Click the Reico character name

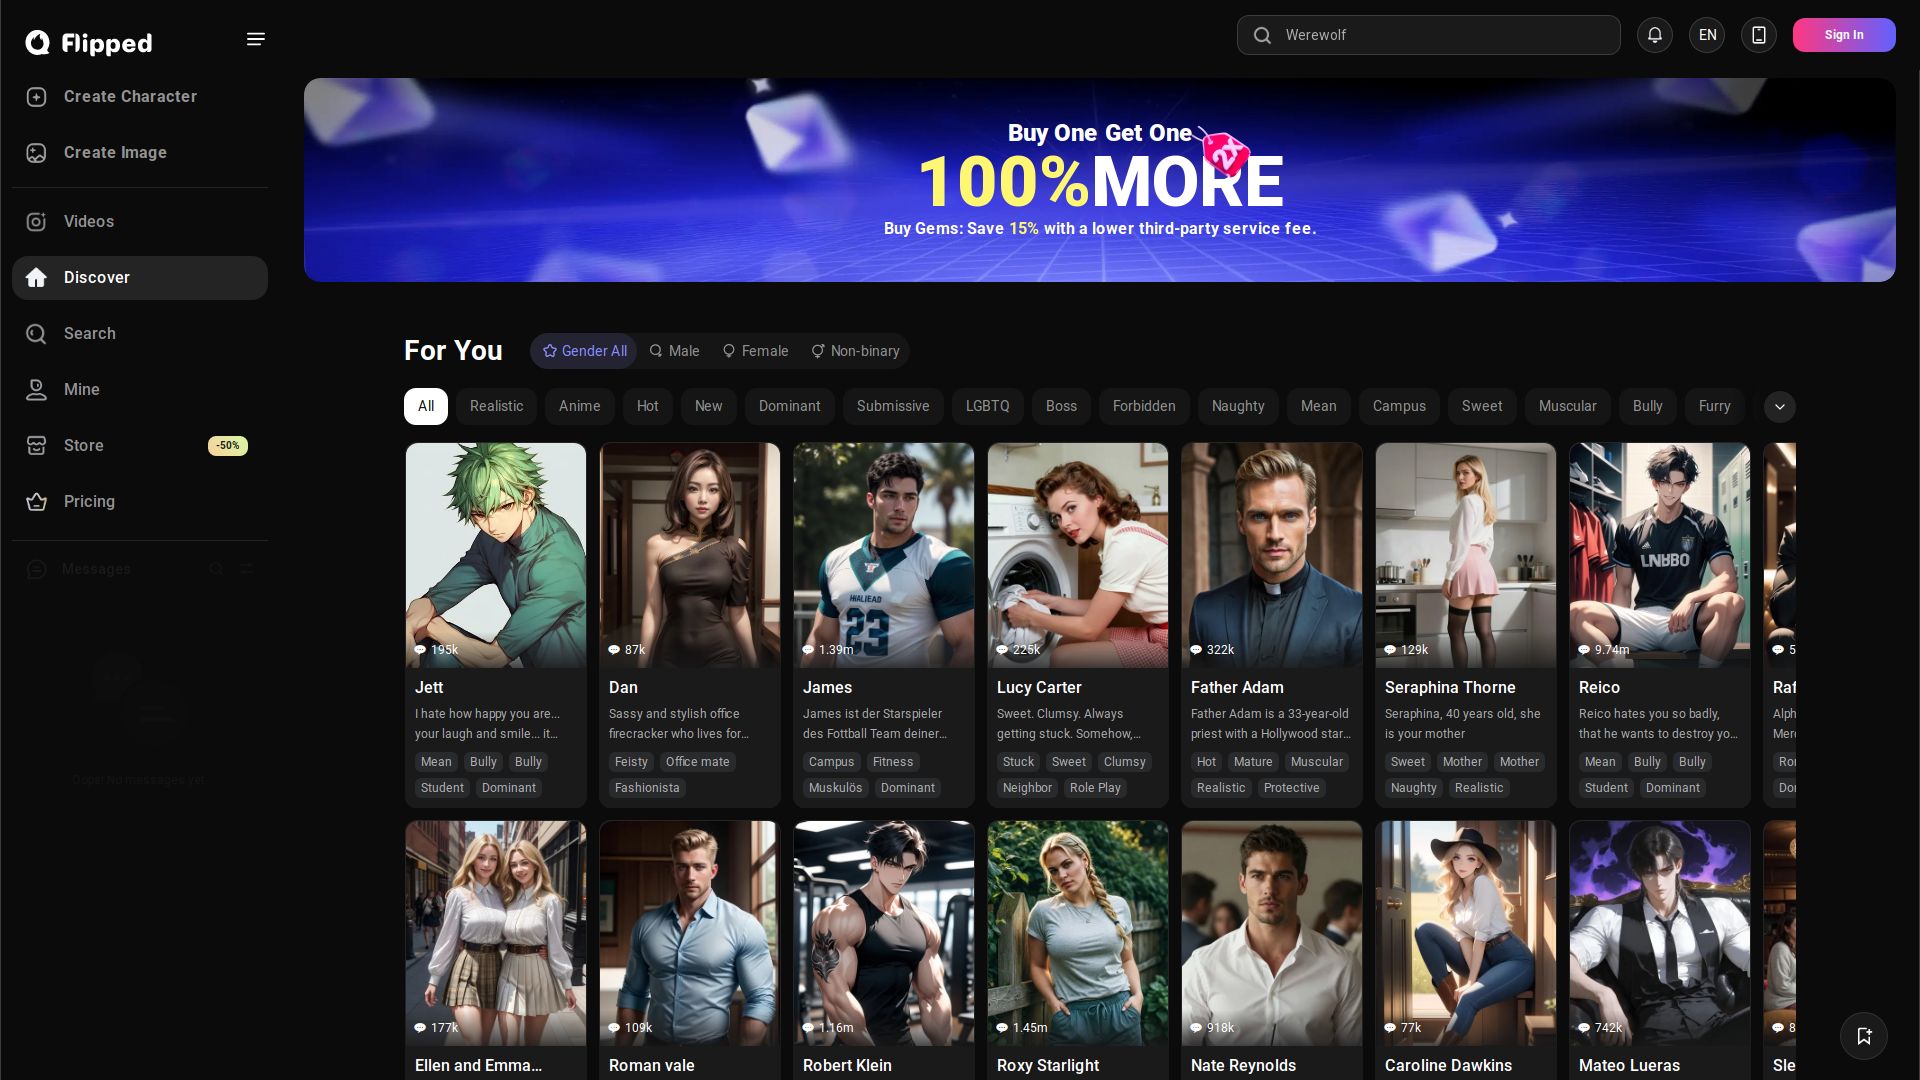[x=1599, y=688]
